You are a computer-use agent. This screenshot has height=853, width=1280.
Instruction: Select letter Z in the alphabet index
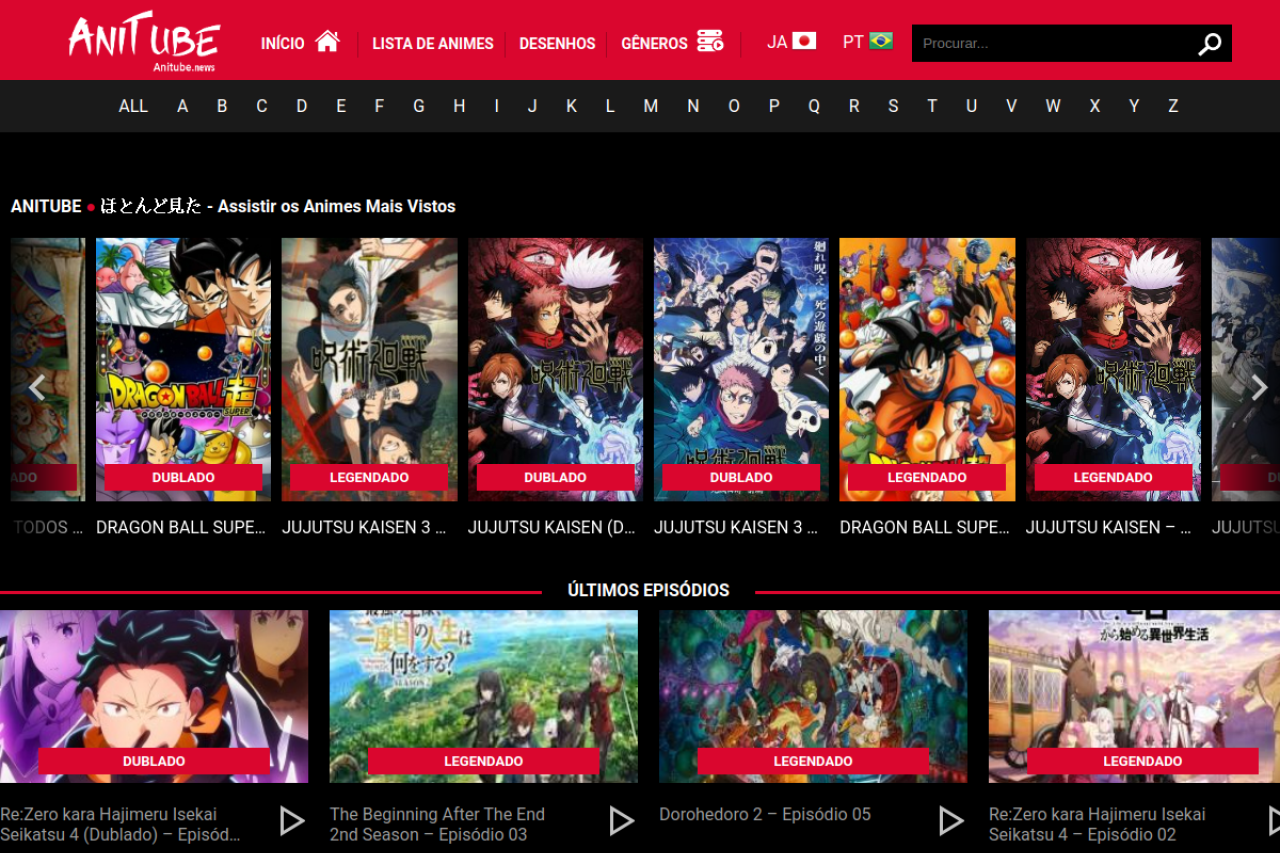(x=1173, y=106)
